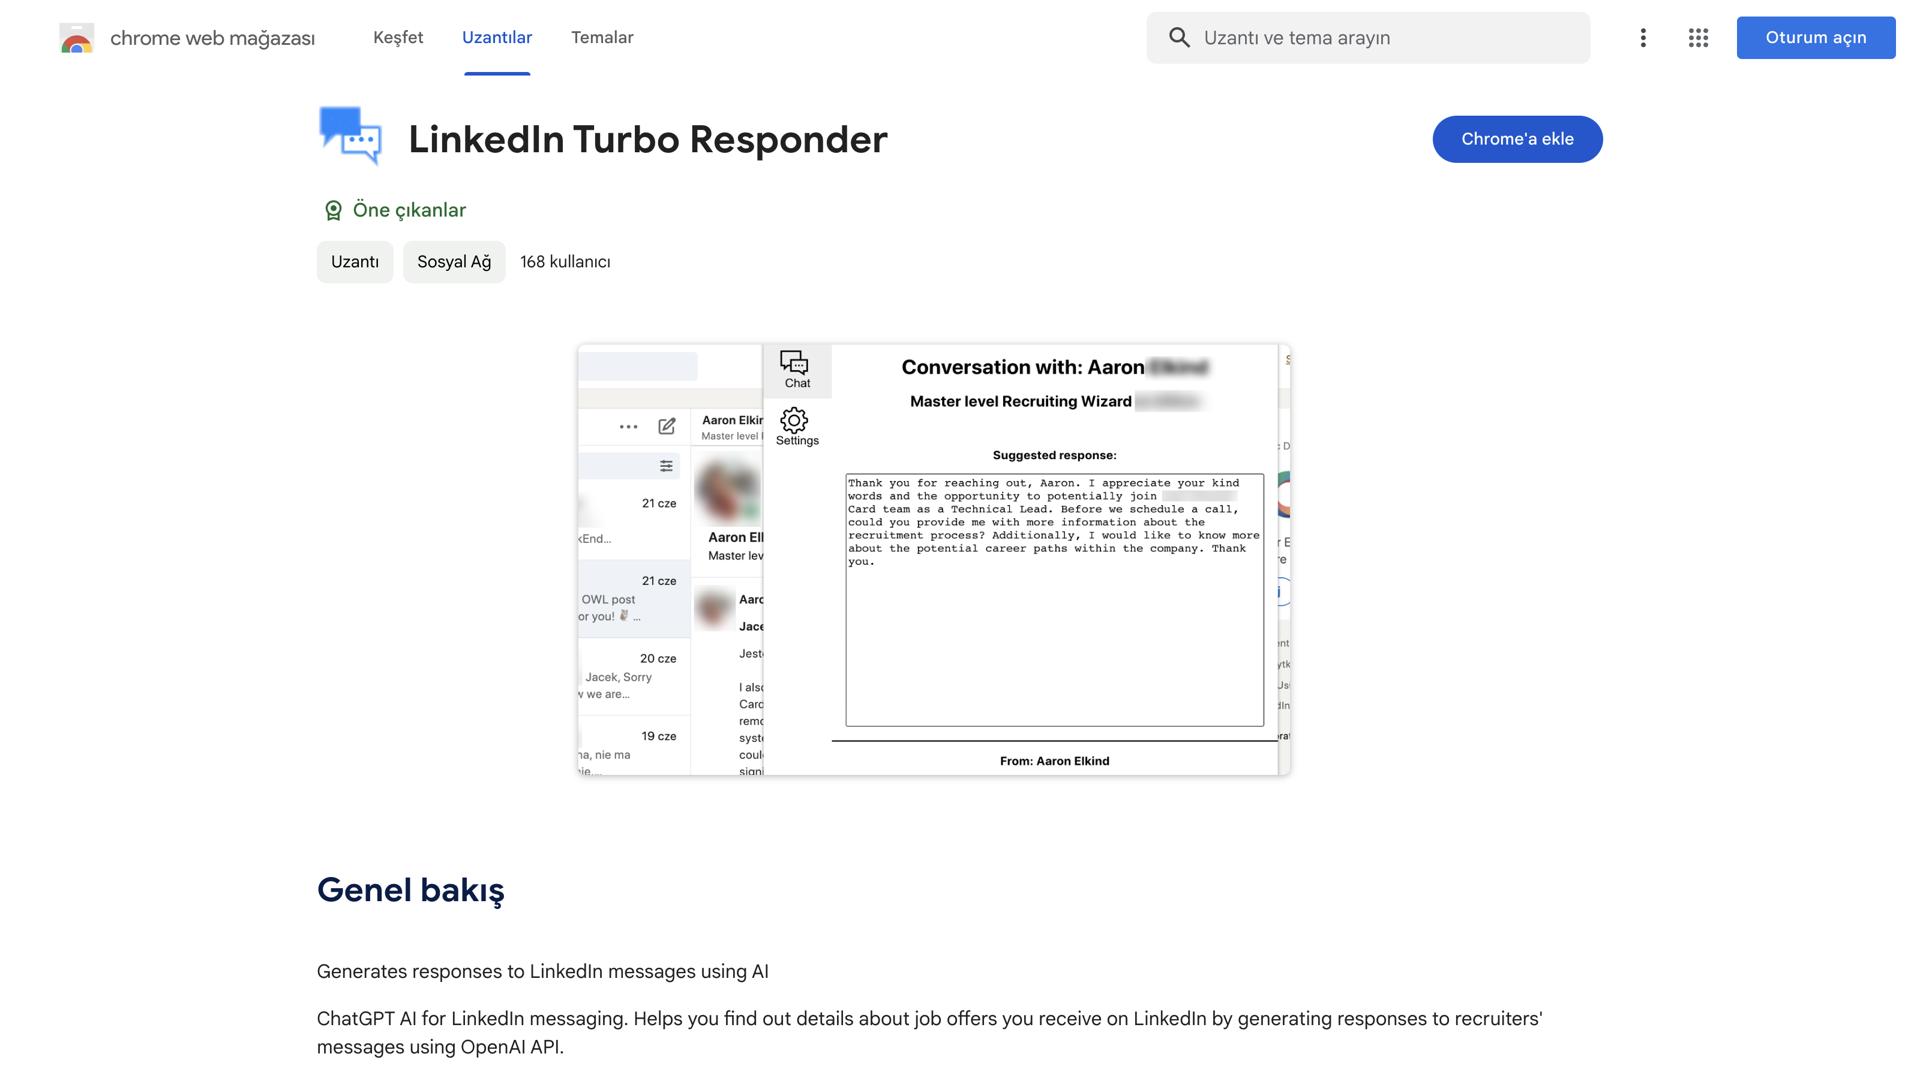The height and width of the screenshot is (1080, 1920).
Task: Click the Chrome Web Store rainbow logo
Action: 76,38
